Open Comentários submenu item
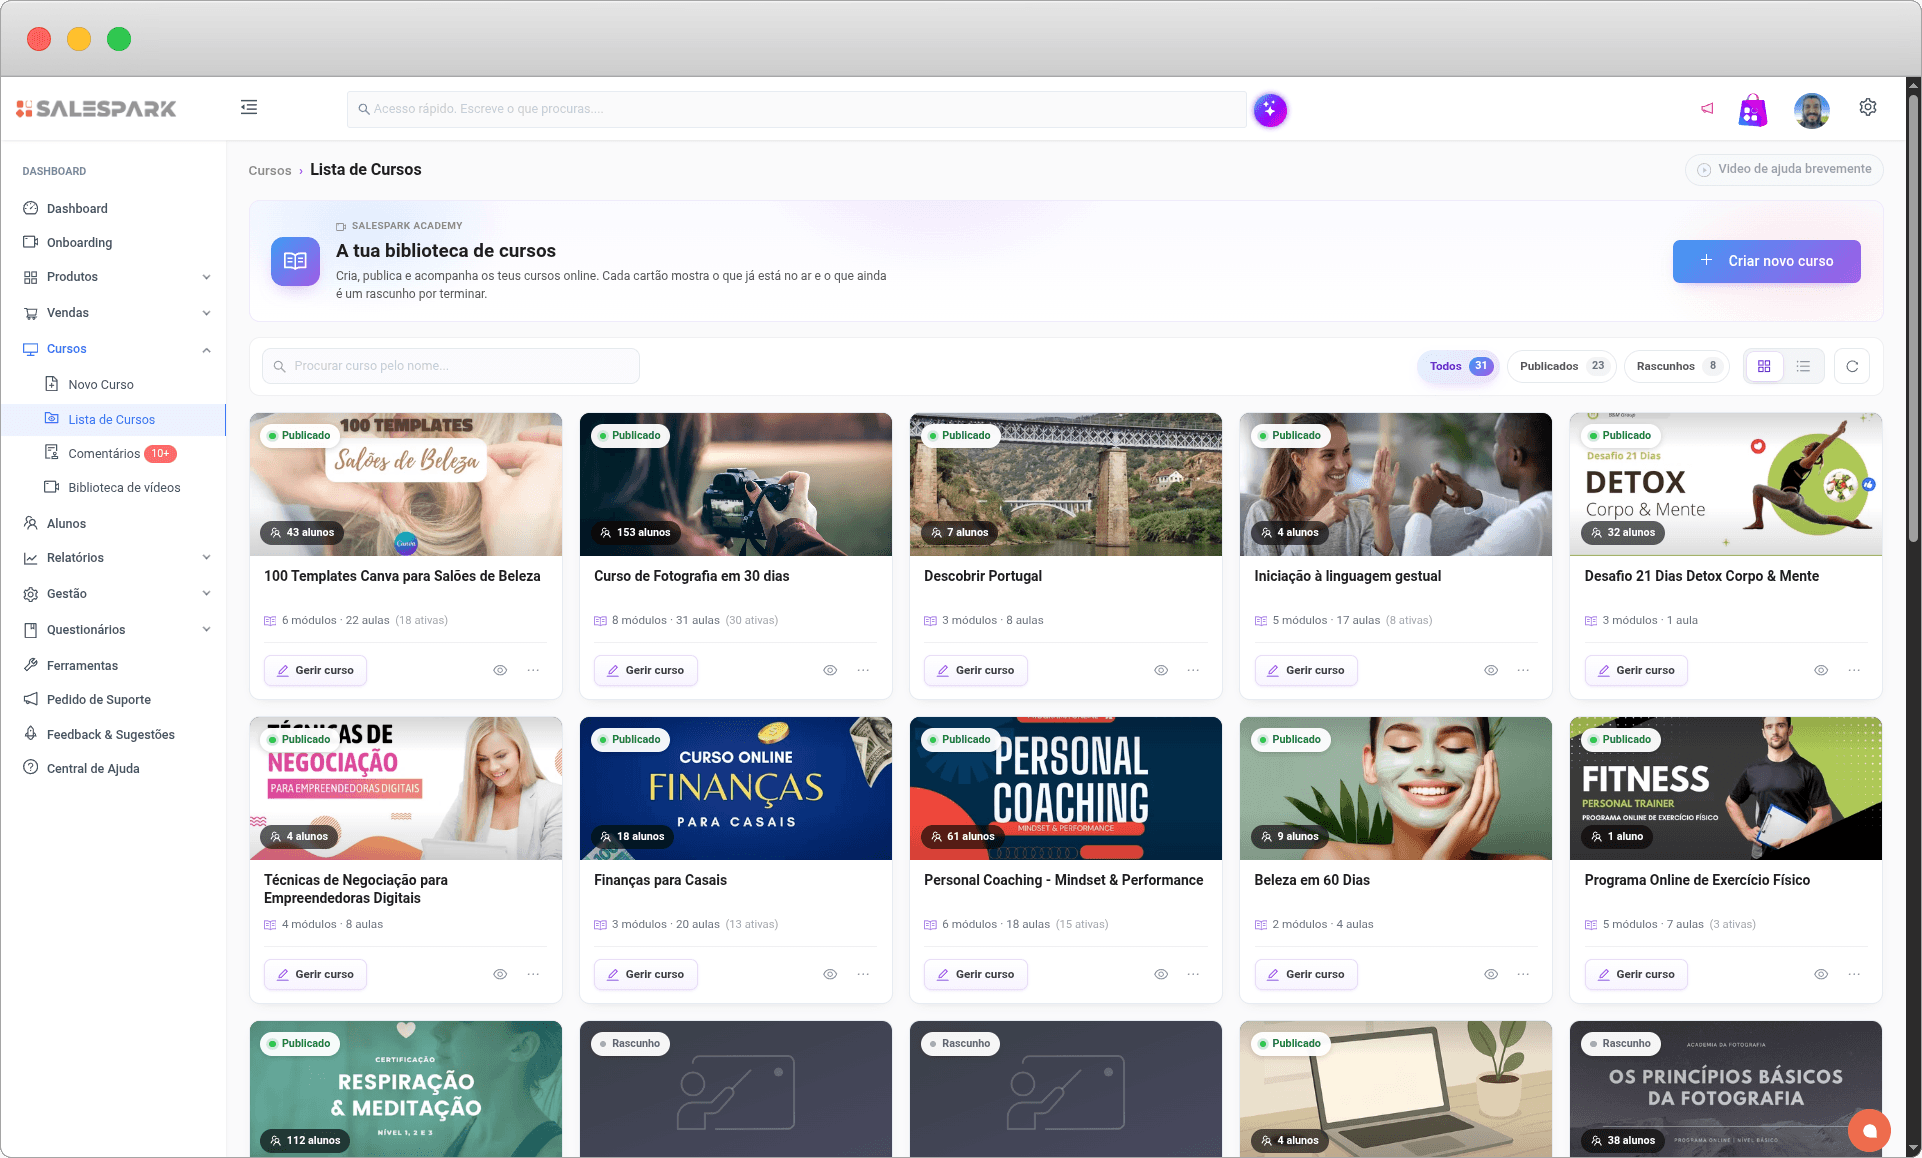Viewport: 1922px width, 1158px height. click(x=110, y=454)
